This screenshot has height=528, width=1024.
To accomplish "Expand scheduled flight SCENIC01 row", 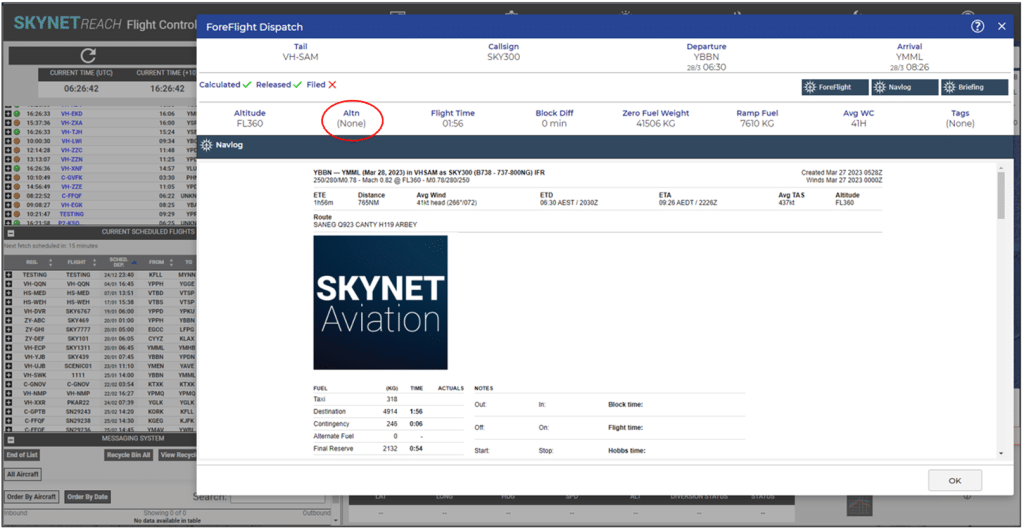I will pyautogui.click(x=8, y=367).
